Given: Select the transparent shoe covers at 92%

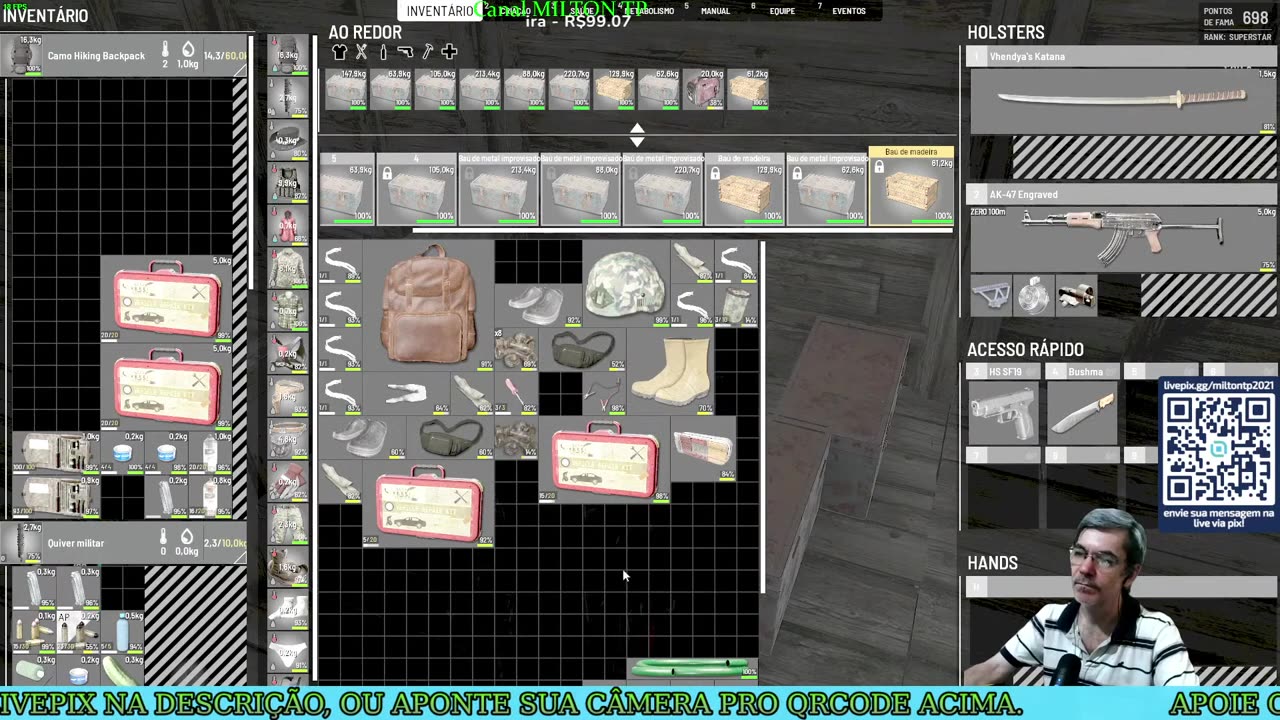Looking at the screenshot, I should pos(539,306).
